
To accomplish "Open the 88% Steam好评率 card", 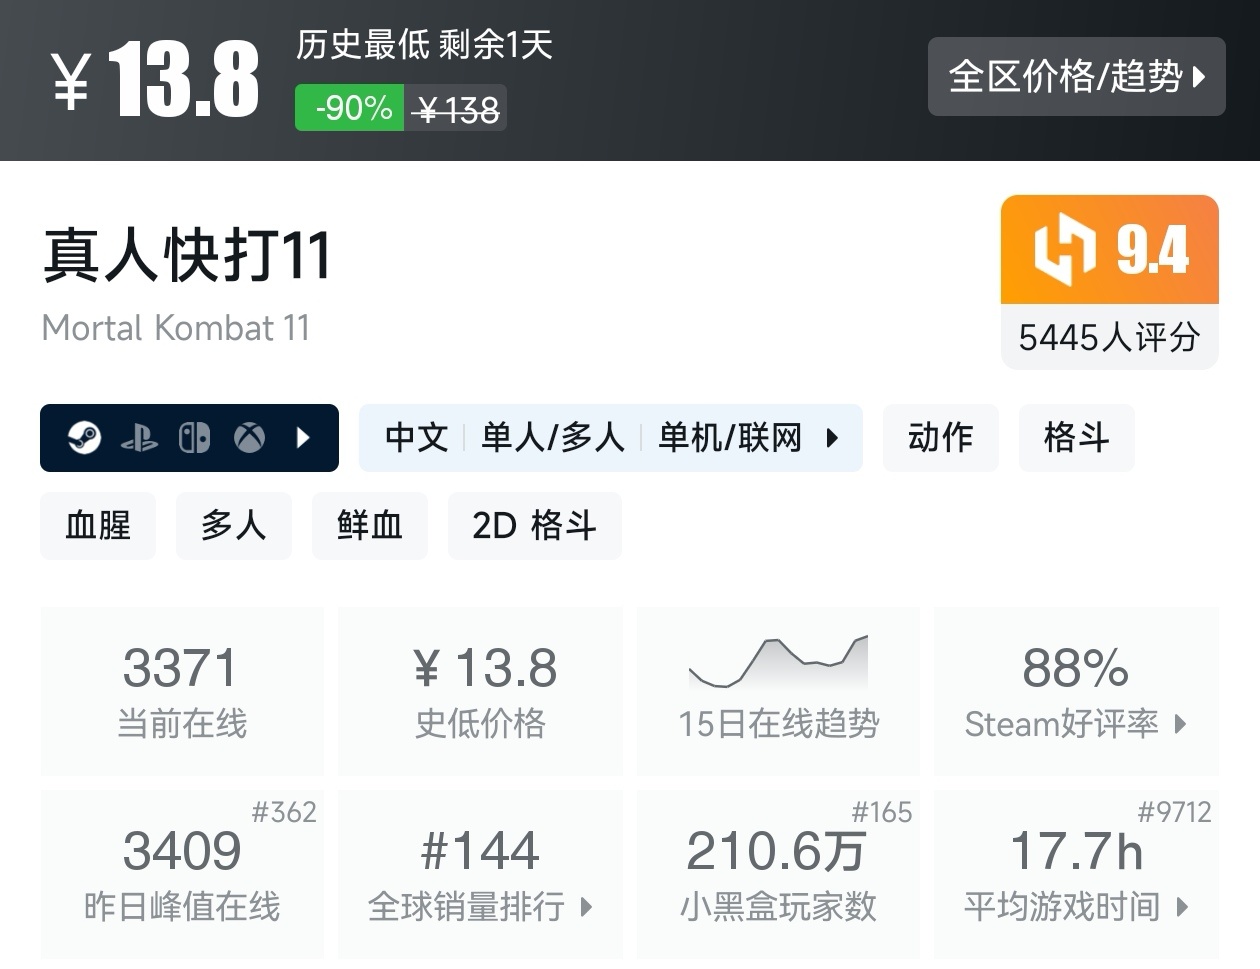I will click(1076, 691).
